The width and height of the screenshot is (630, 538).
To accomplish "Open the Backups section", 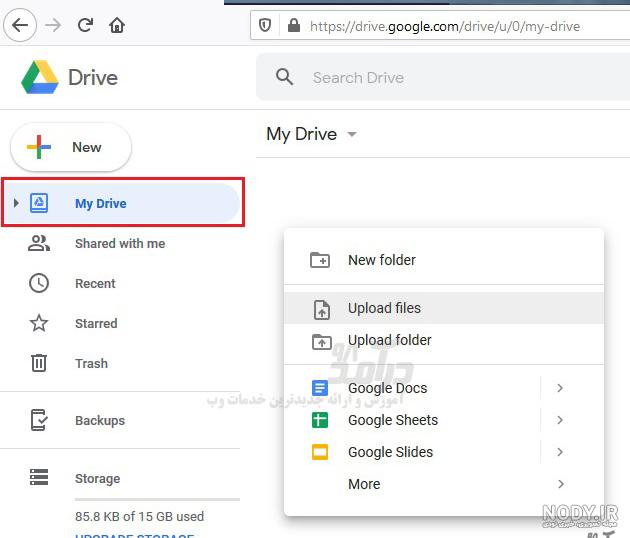I will tap(120, 420).
